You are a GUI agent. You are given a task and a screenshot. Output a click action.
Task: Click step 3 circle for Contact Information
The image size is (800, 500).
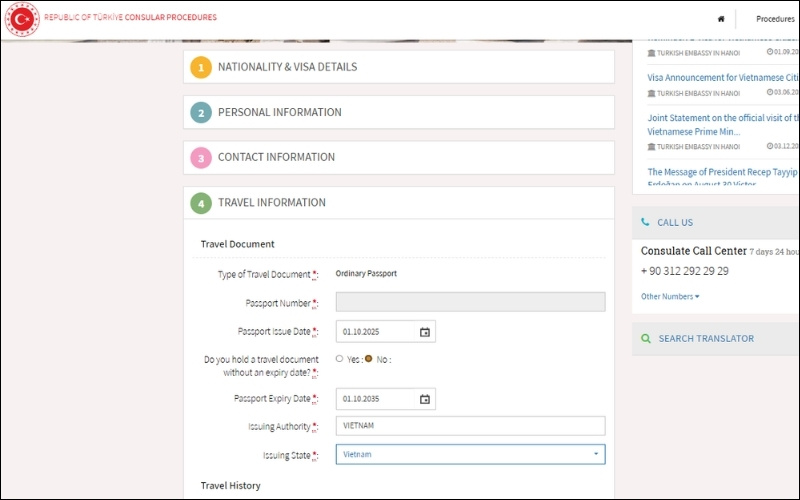(201, 158)
